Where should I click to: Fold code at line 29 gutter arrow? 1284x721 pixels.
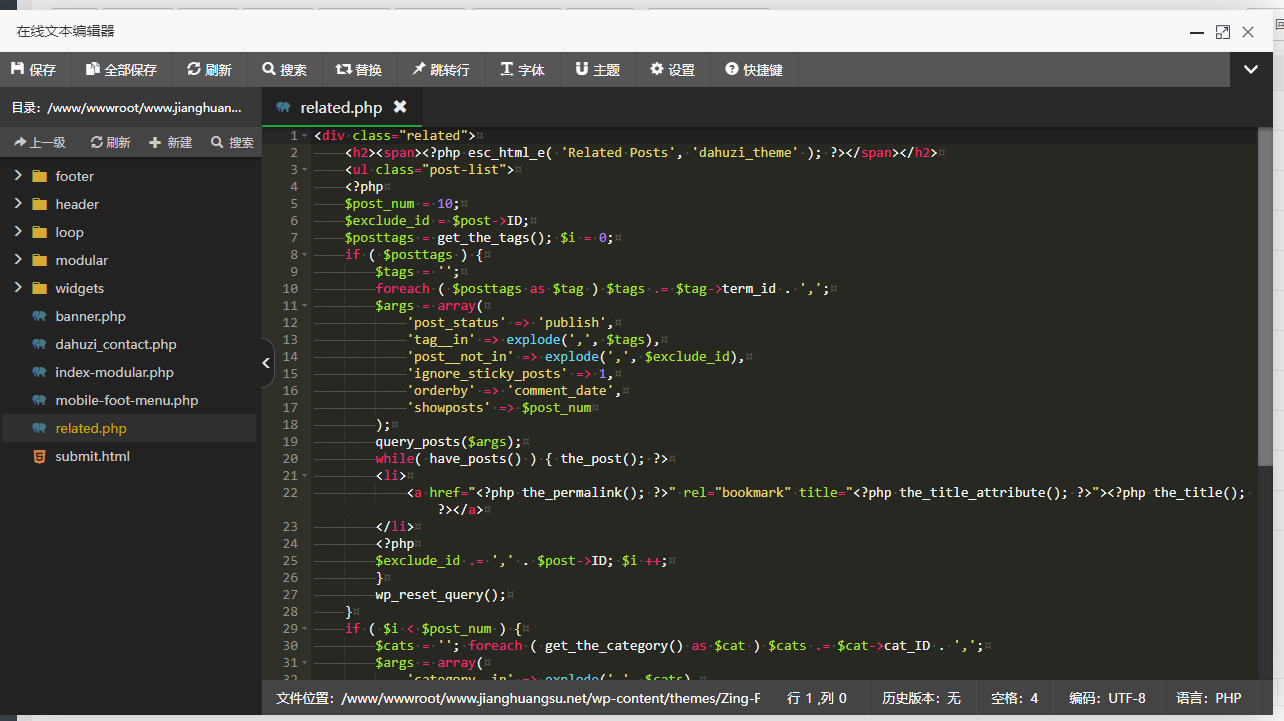pyautogui.click(x=304, y=629)
